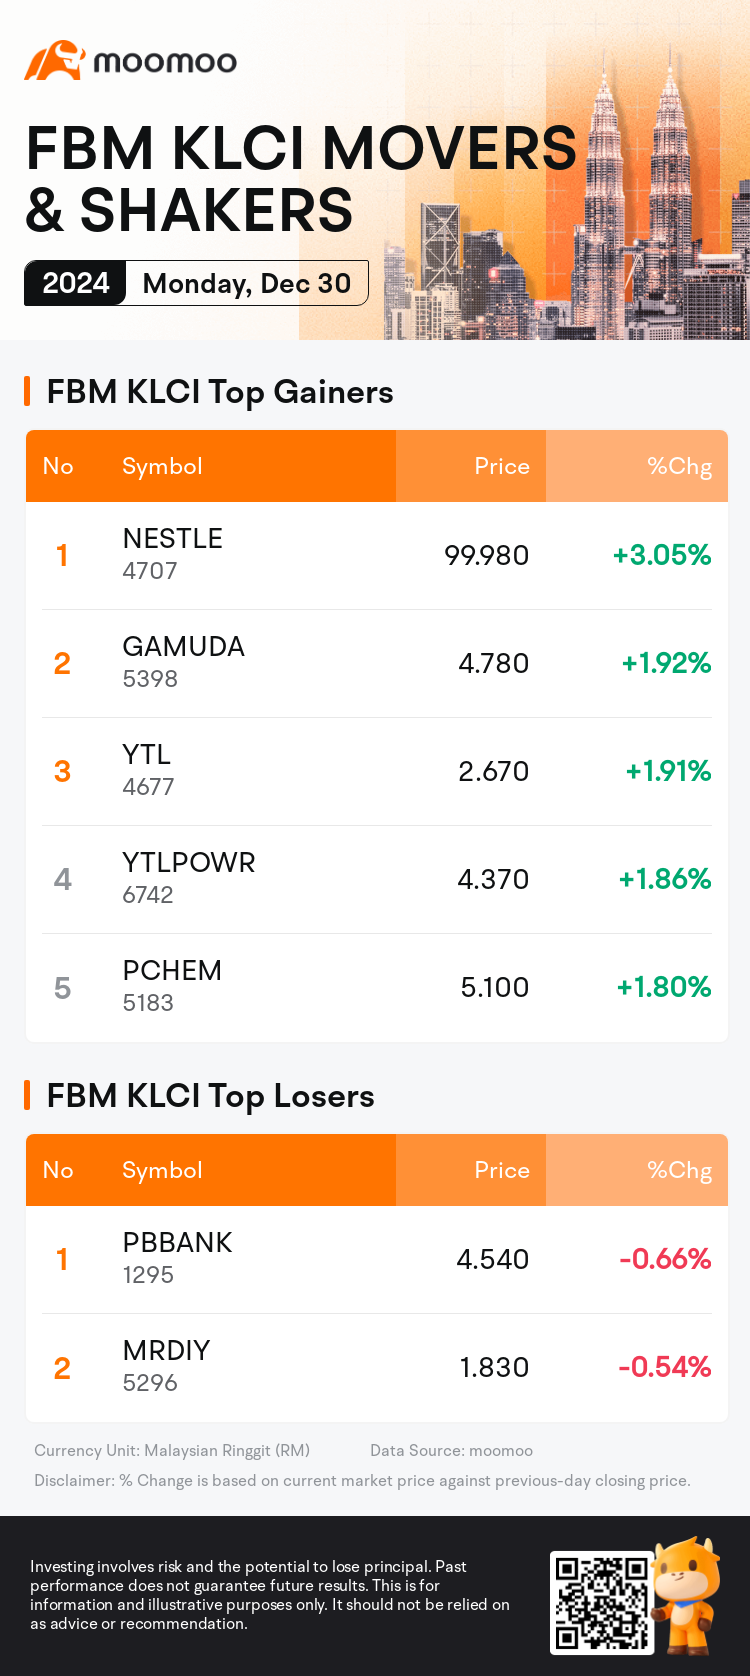The image size is (750, 1676).
Task: Click NESTLE's +3.05% change value
Action: [662, 555]
